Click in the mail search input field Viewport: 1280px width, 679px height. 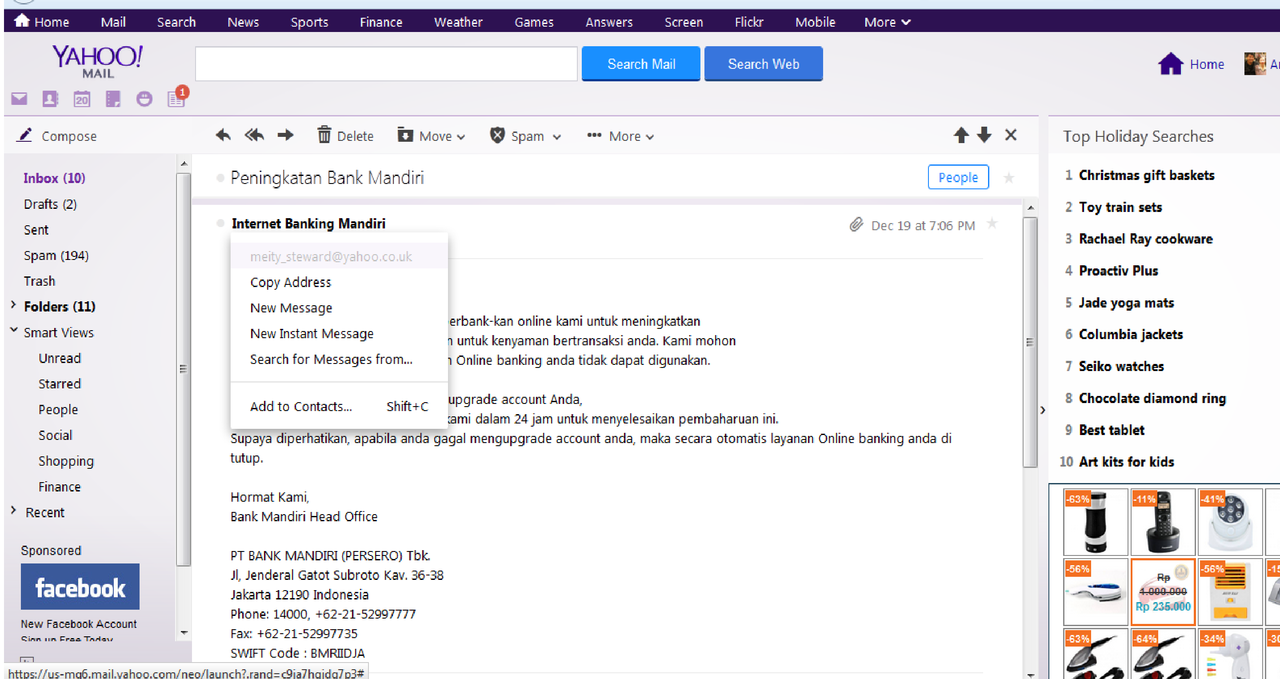(x=386, y=64)
